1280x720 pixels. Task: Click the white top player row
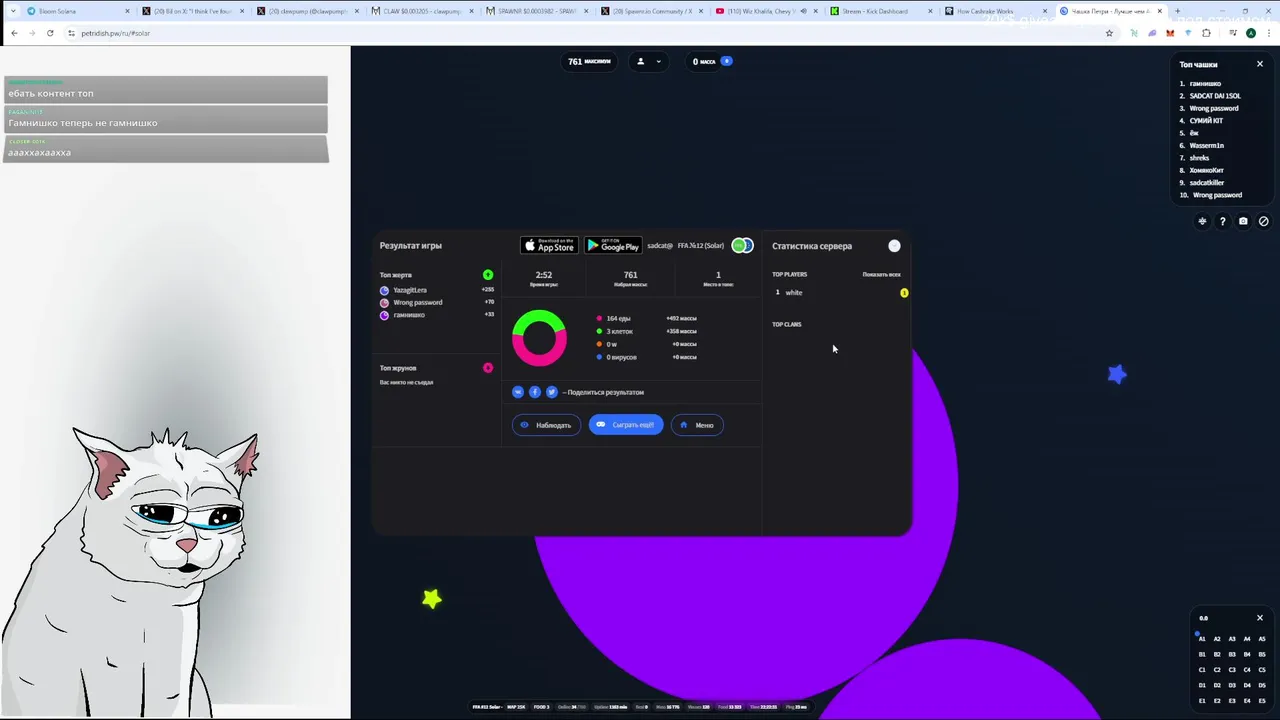pyautogui.click(x=838, y=293)
